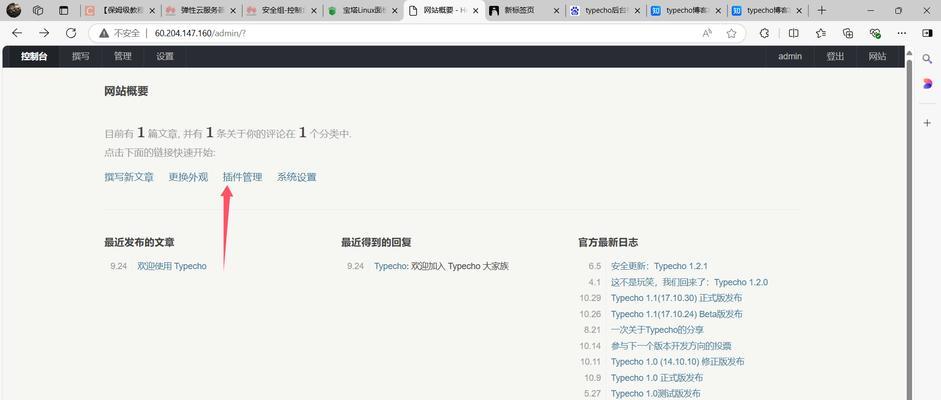Viewport: 941px width, 400px height.
Task: View site info via the not-secure warning icon
Action: [104, 34]
